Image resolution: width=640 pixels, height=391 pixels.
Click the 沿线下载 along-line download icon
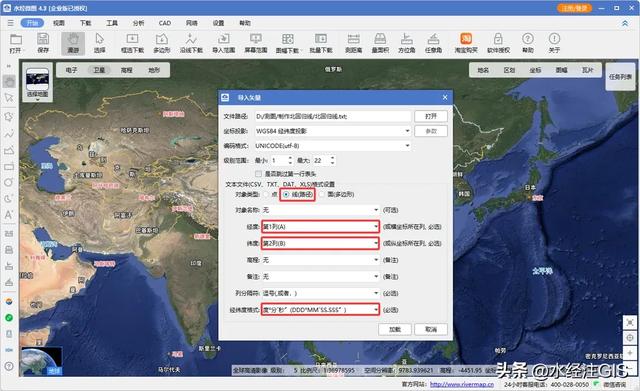click(x=191, y=43)
